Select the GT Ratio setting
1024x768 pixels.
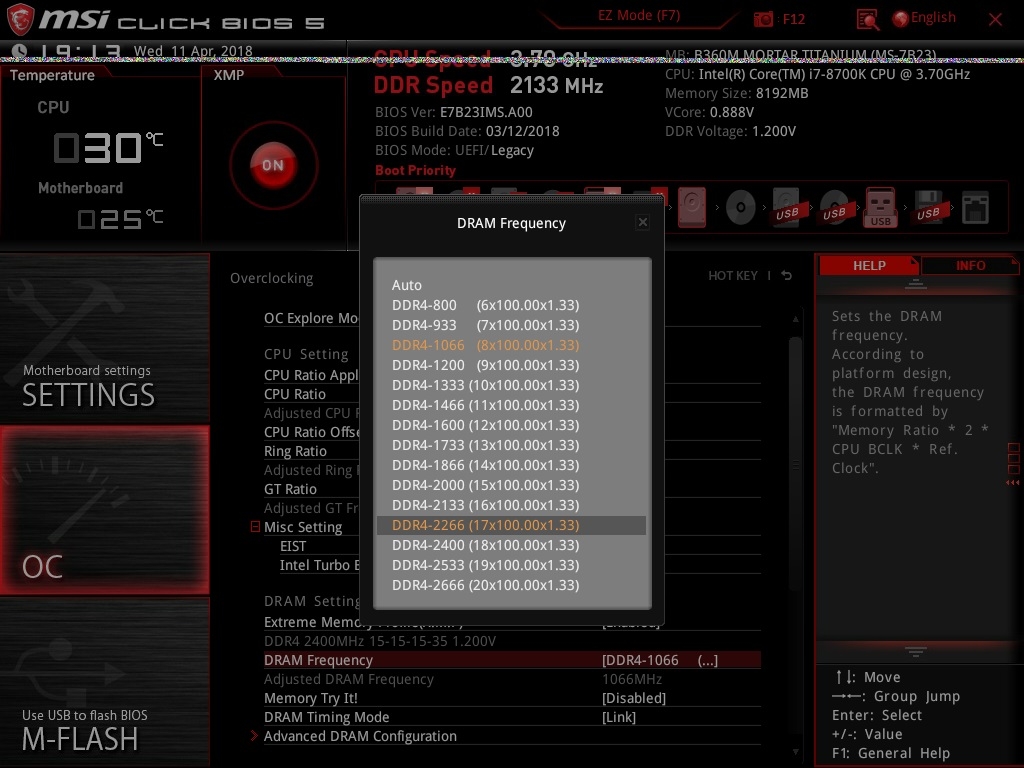[290, 488]
